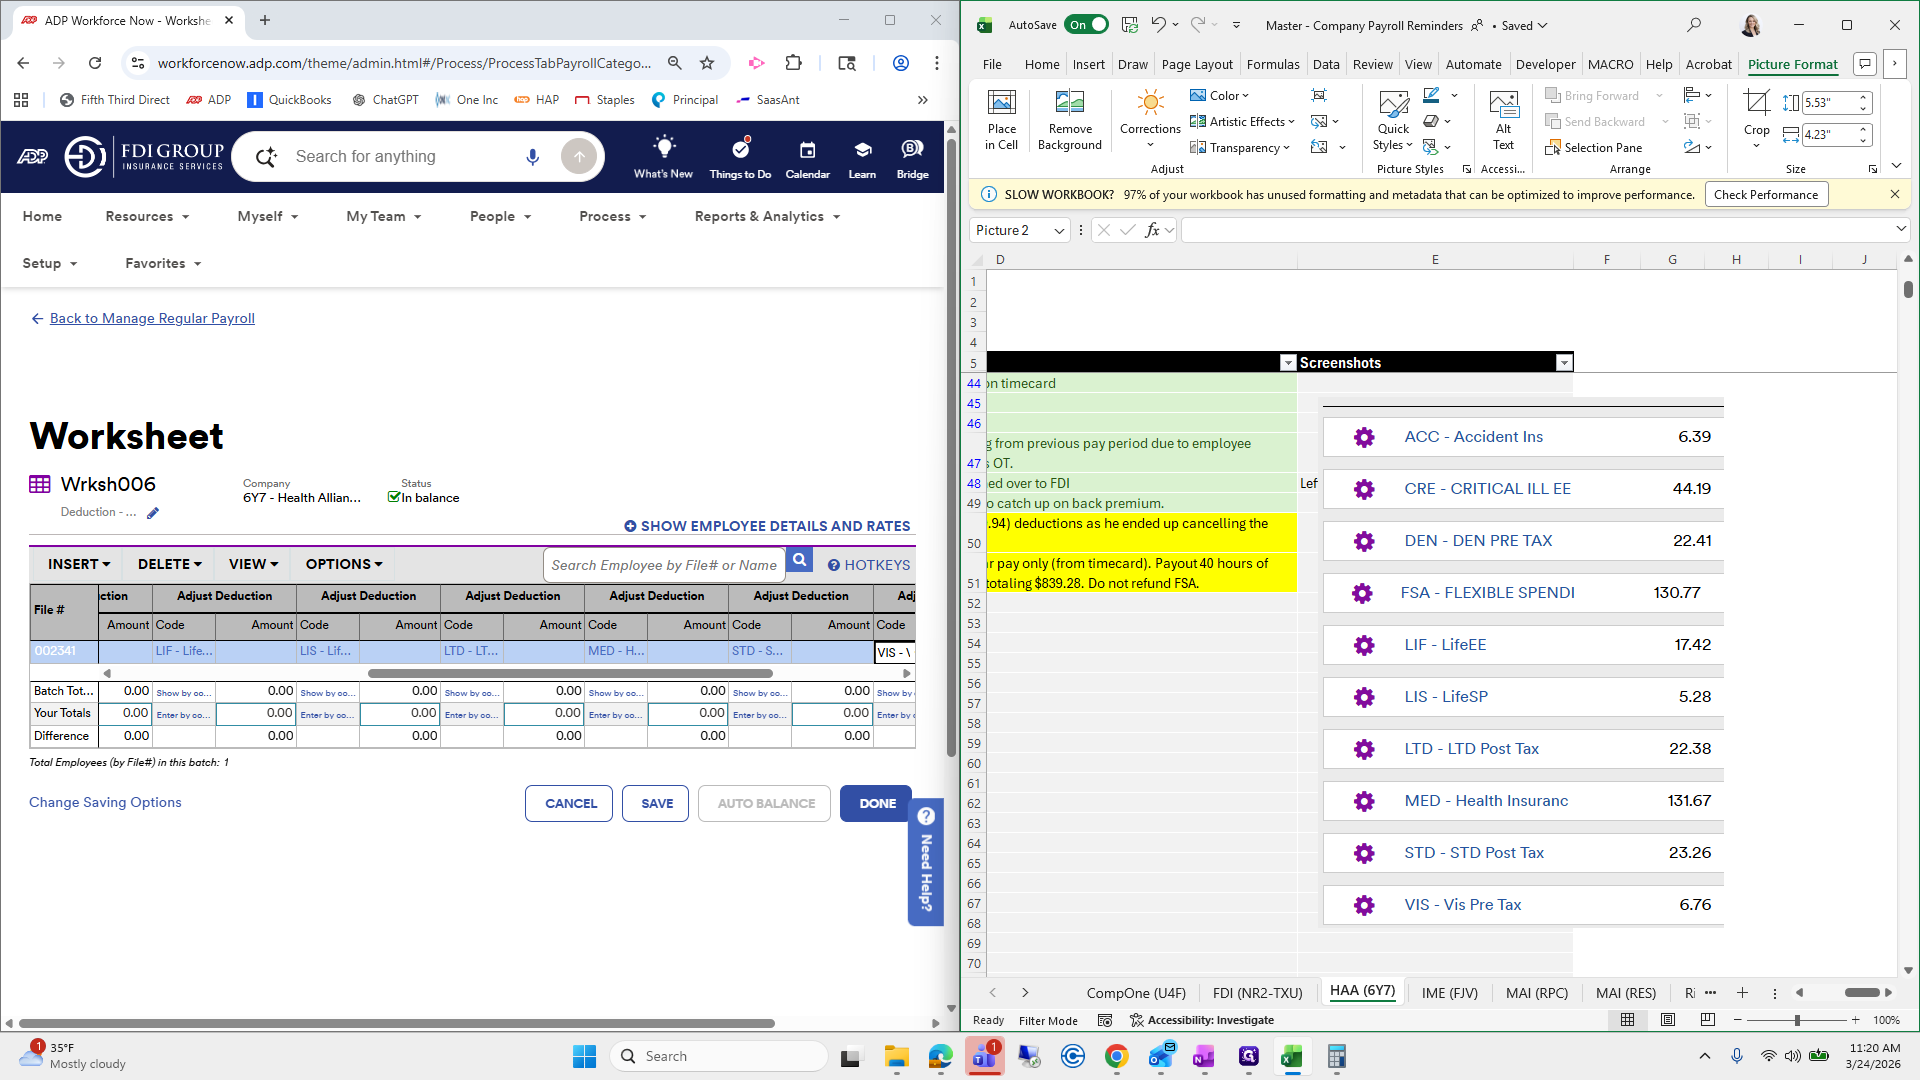Click the ADP Calendar icon

807,150
